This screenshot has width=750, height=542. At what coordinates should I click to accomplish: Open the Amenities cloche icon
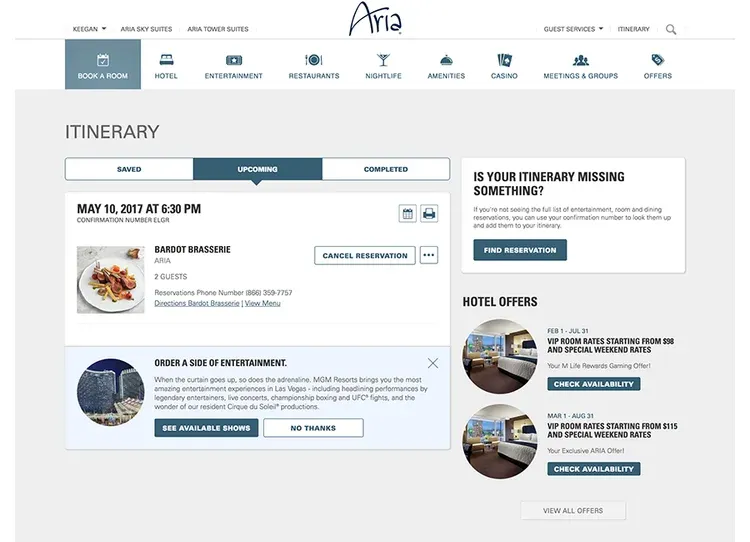coord(446,60)
